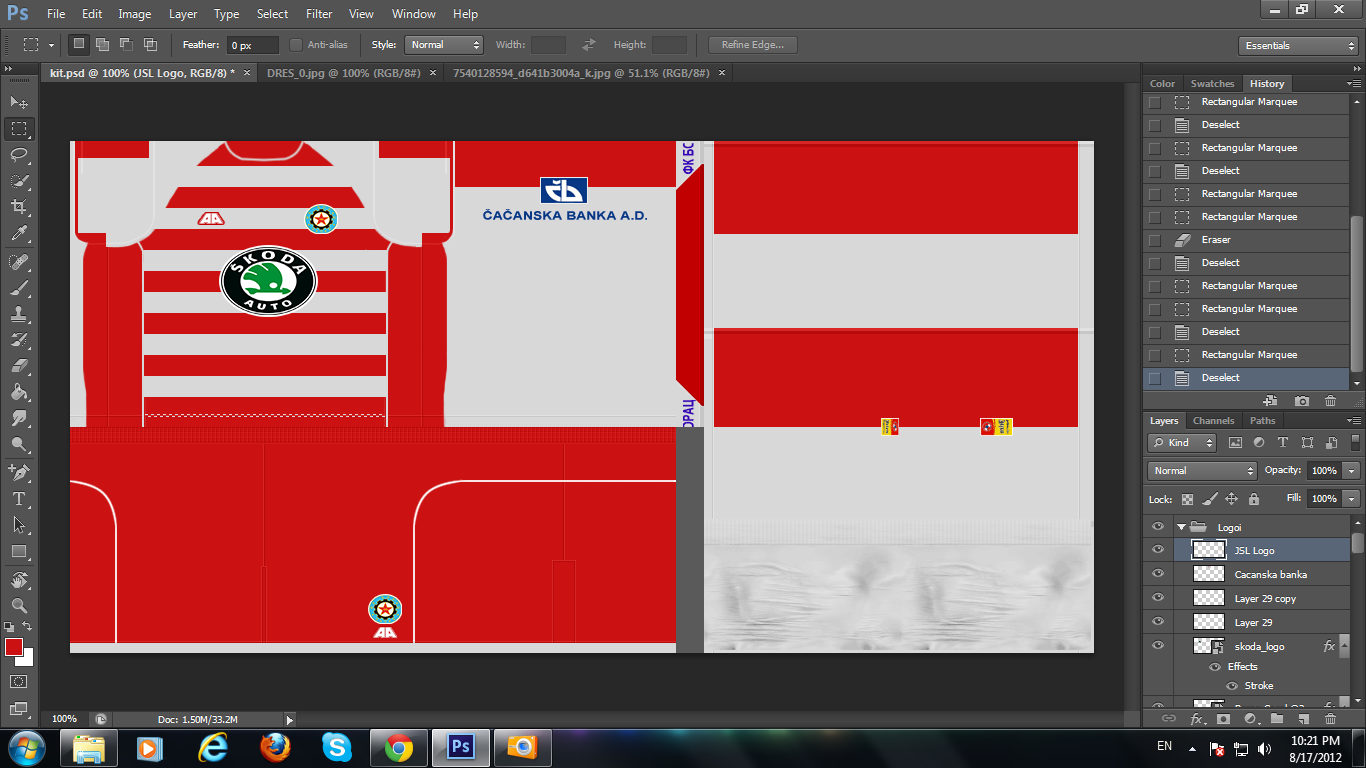1366x768 pixels.
Task: Create a new group folder icon
Action: tap(1277, 719)
